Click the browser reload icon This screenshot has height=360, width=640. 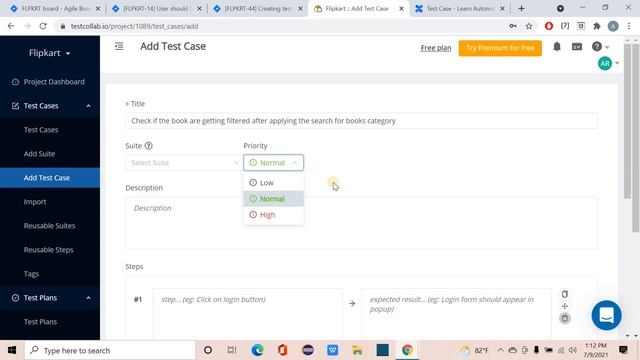tap(43, 26)
